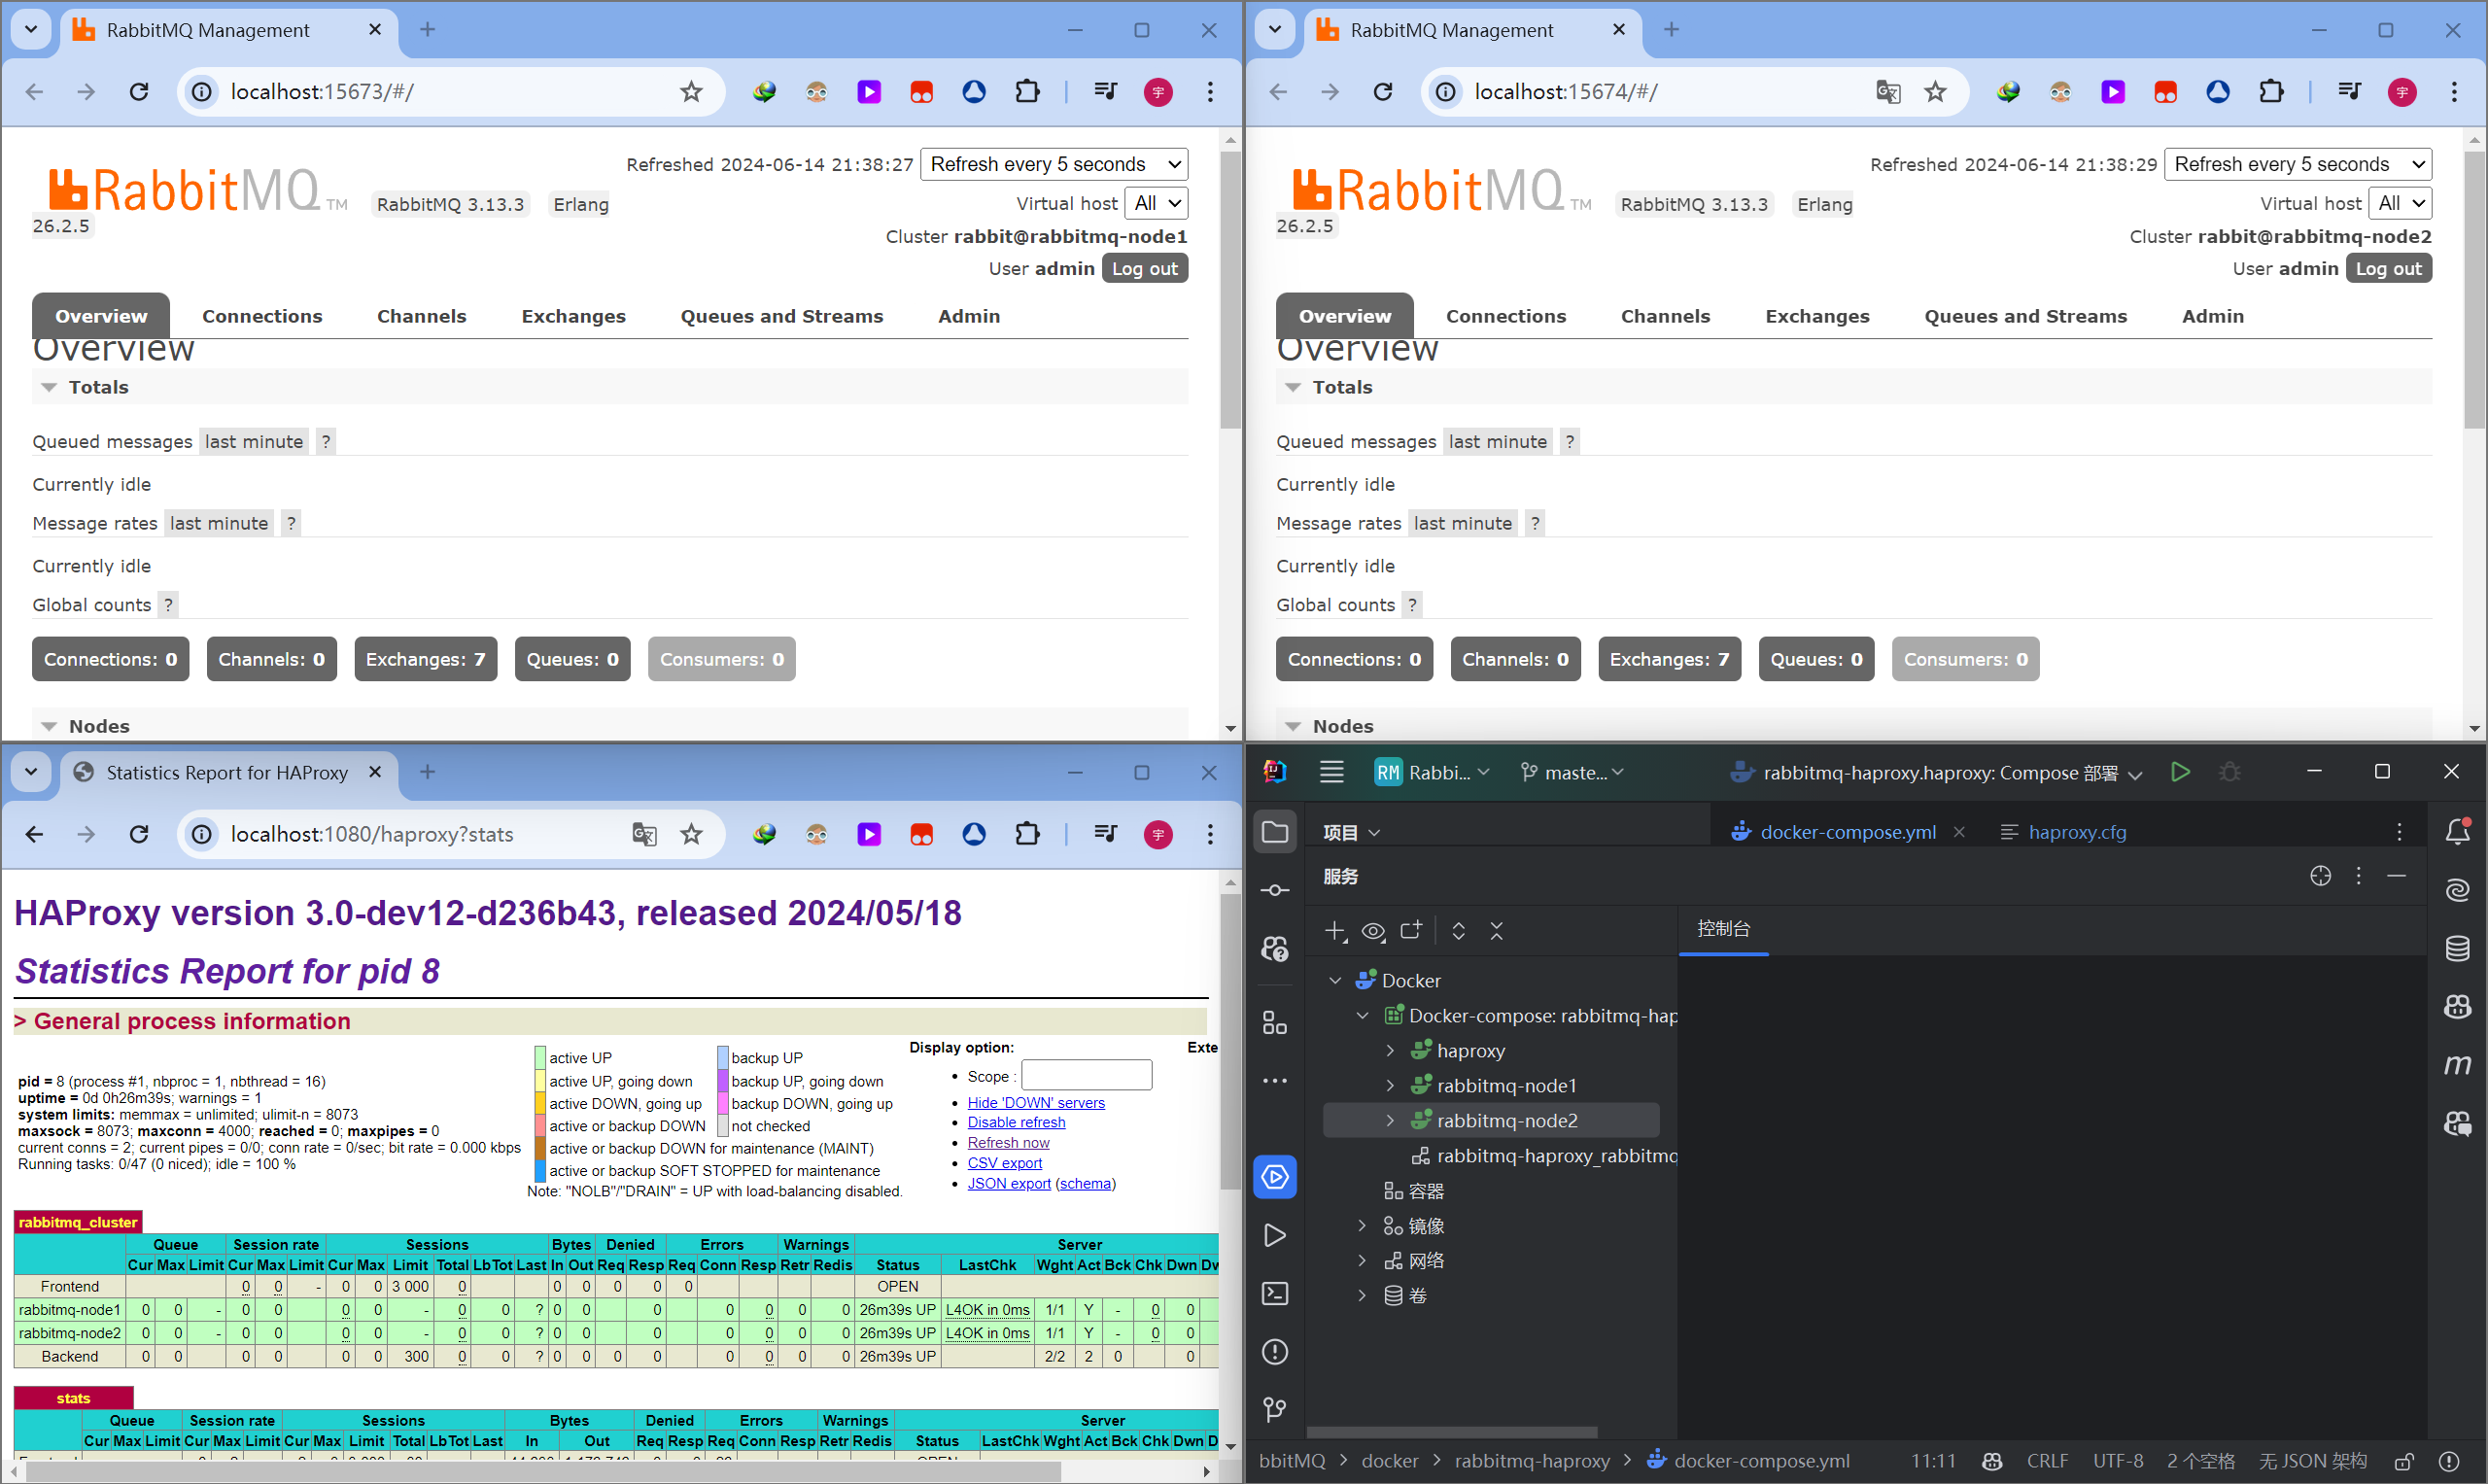
Task: Open the Services tool window icon in IDE
Action: click(1275, 1177)
